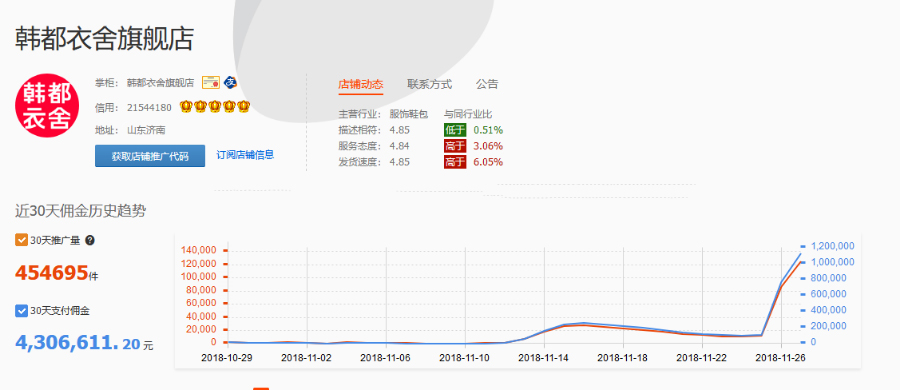Click the last gold crown credit icon
The height and width of the screenshot is (390, 900).
point(244,106)
